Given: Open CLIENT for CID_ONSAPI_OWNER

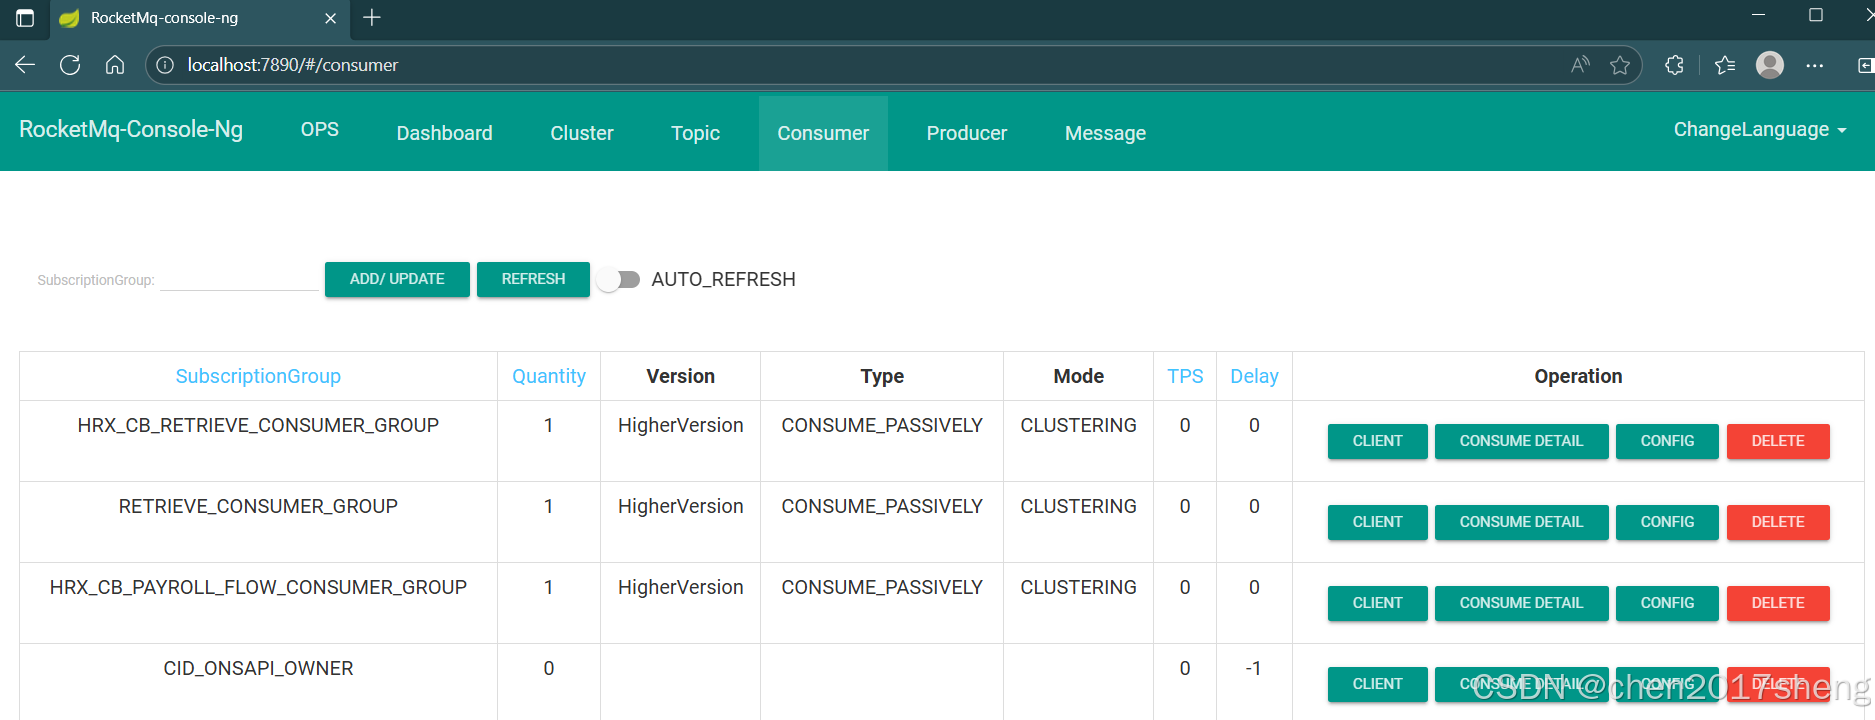Looking at the screenshot, I should [1377, 684].
